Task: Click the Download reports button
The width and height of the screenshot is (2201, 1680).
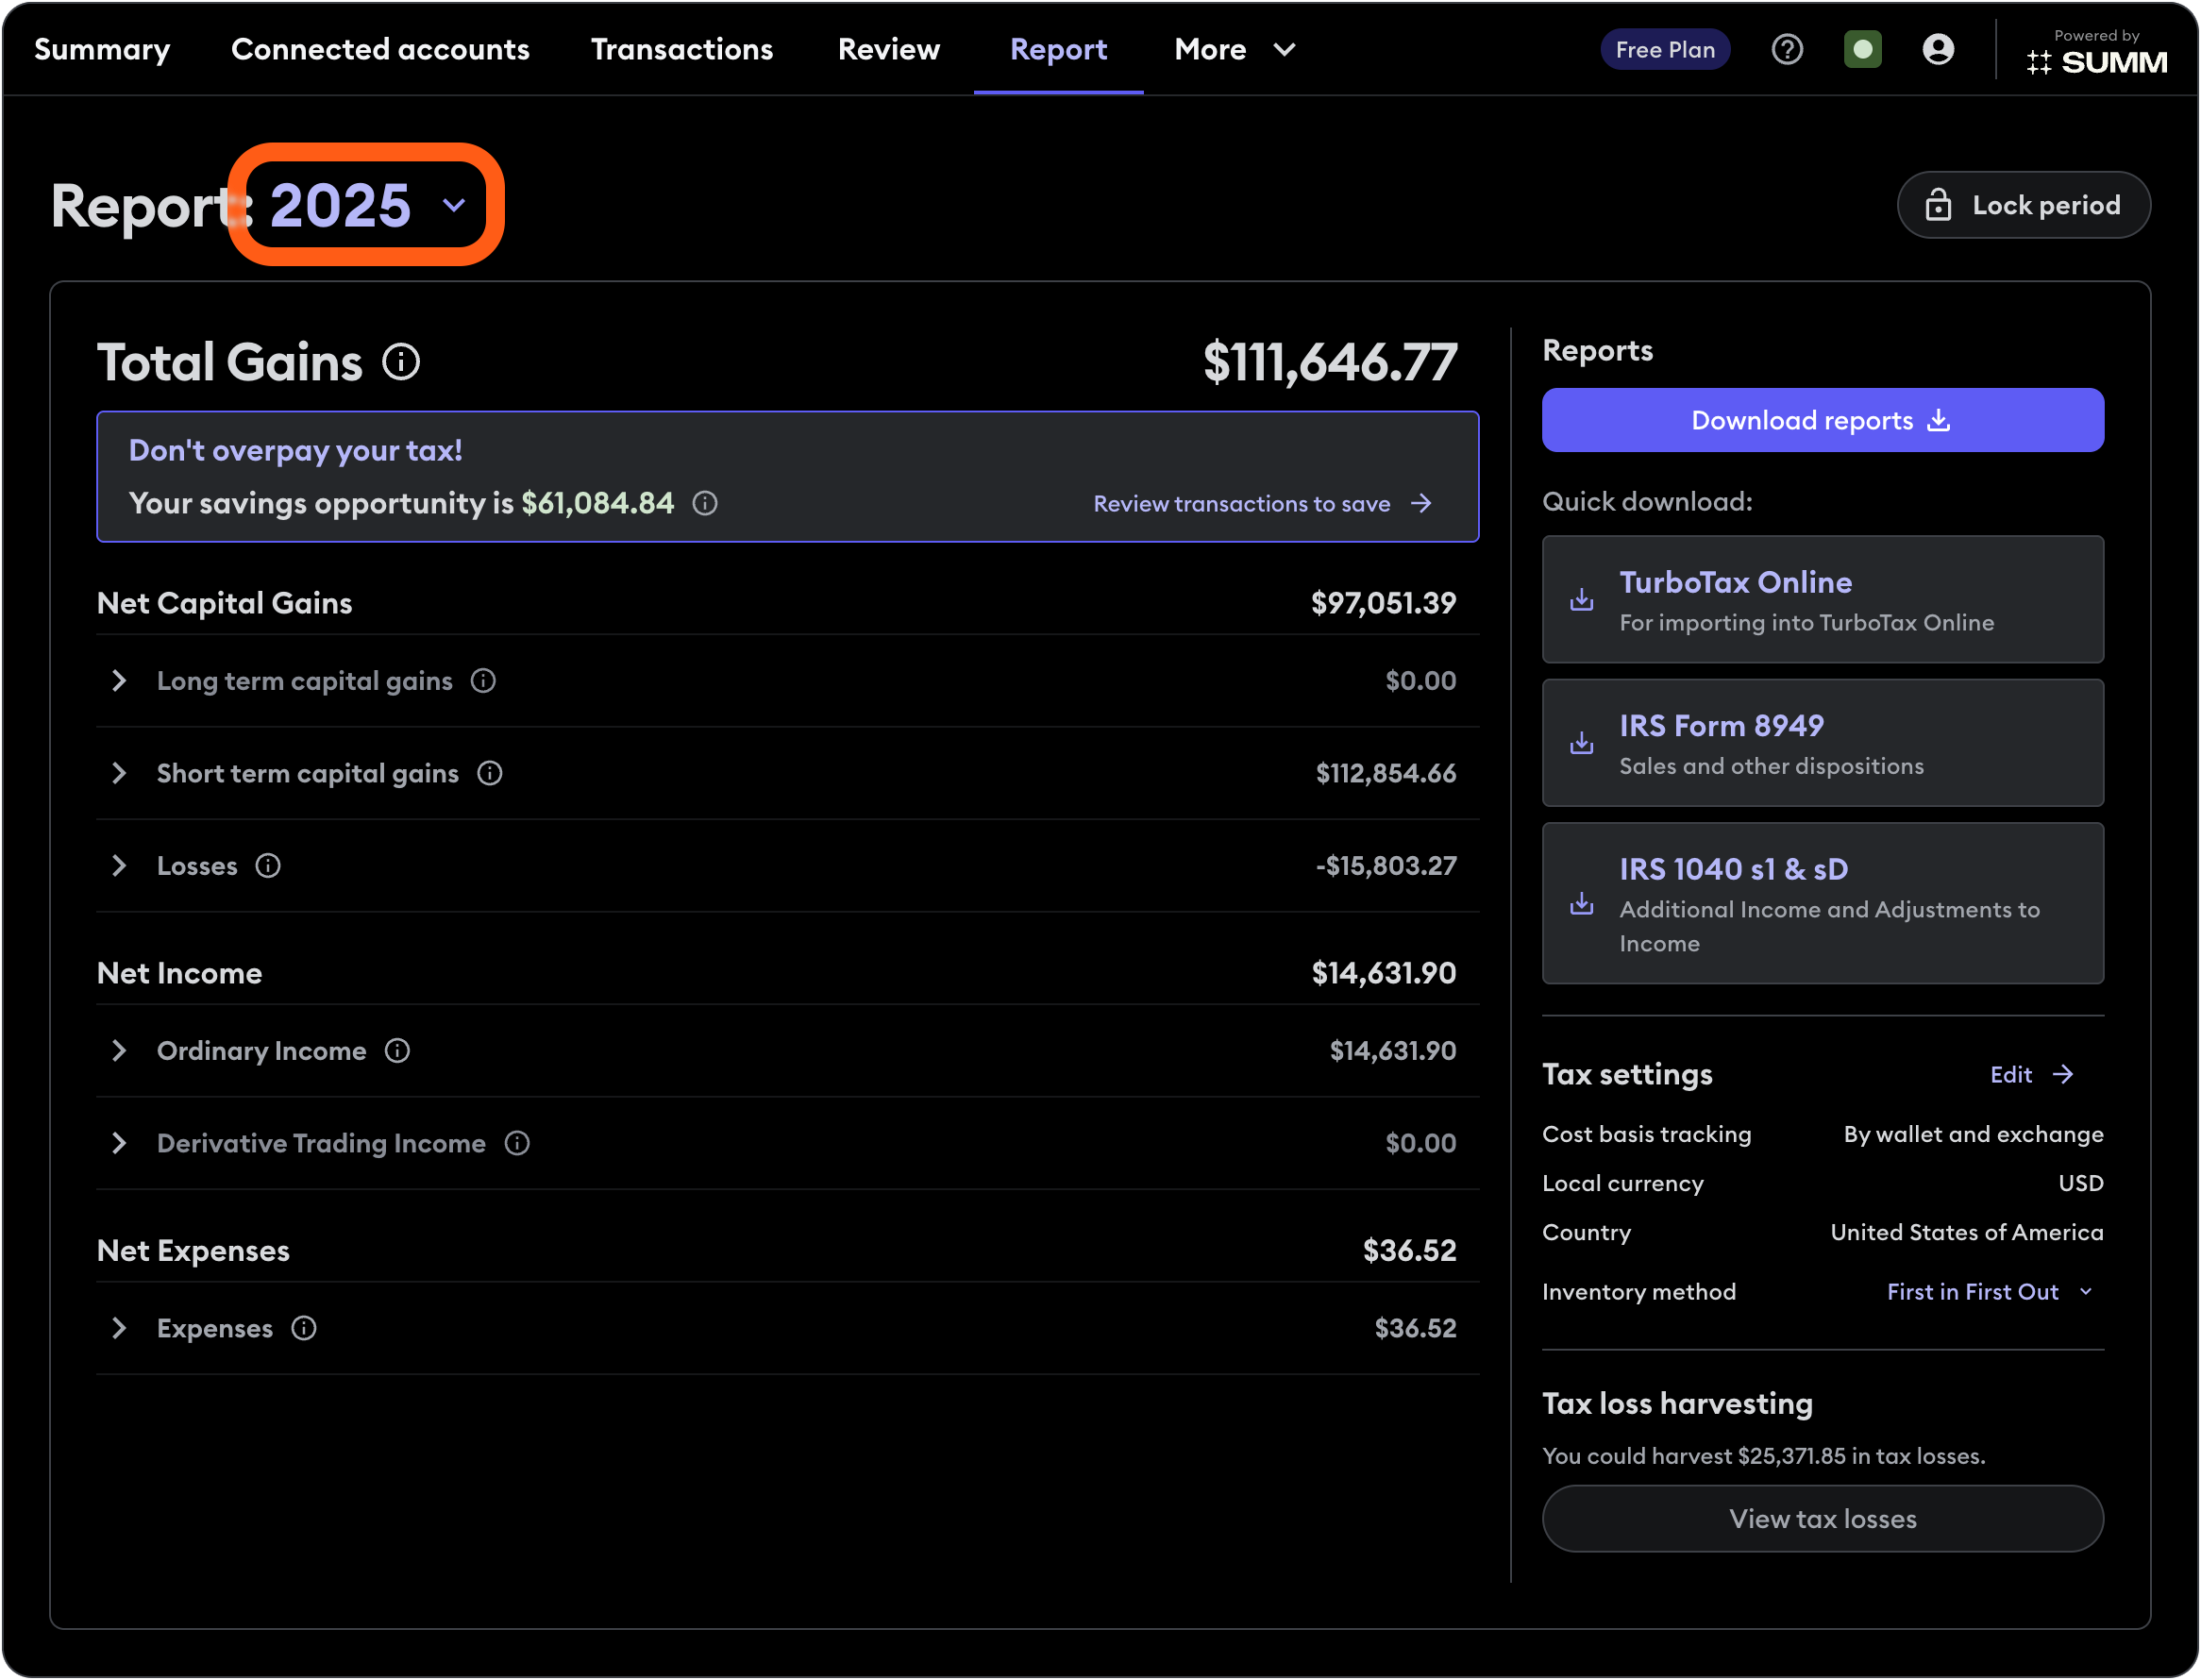Action: point(1822,420)
